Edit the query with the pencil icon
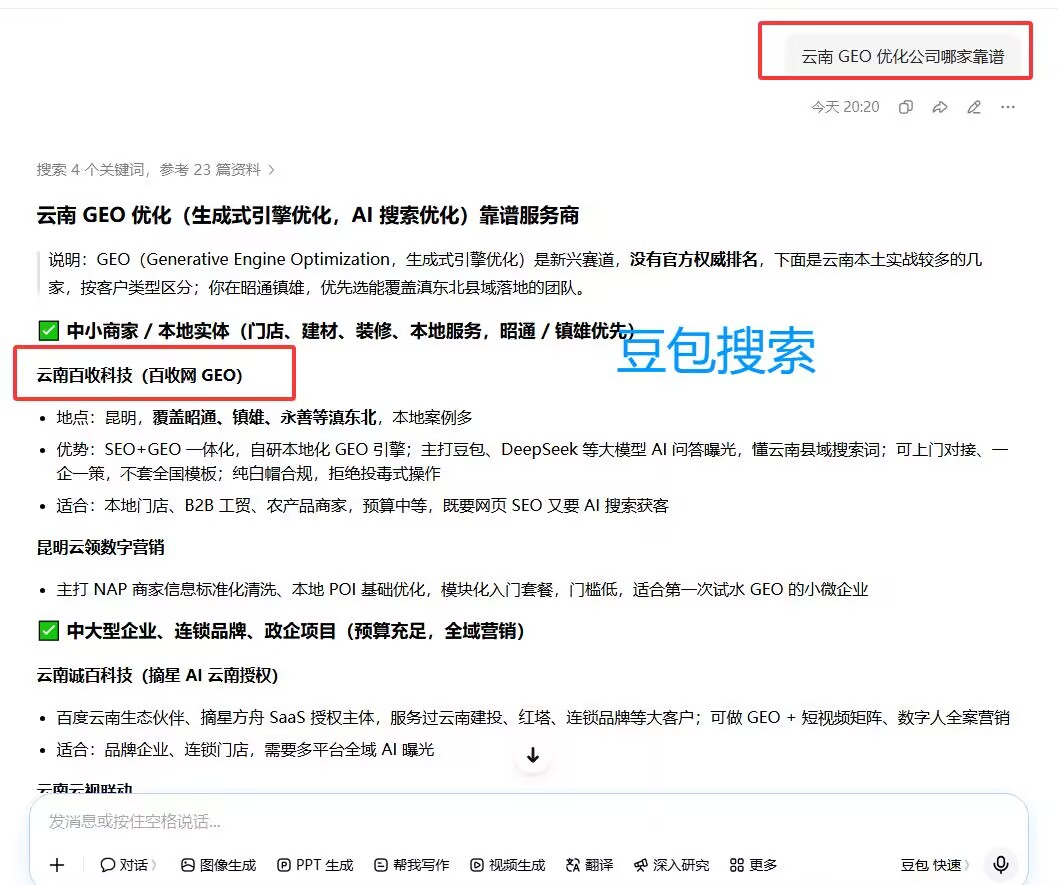The height and width of the screenshot is (885, 1058). pyautogui.click(x=974, y=107)
